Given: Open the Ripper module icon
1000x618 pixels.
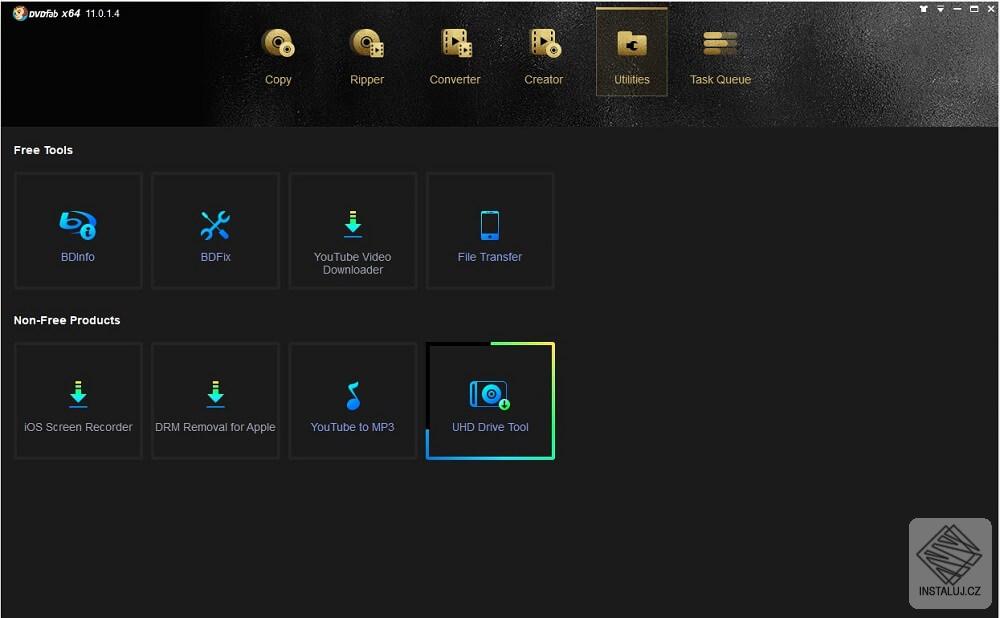Looking at the screenshot, I should (367, 43).
